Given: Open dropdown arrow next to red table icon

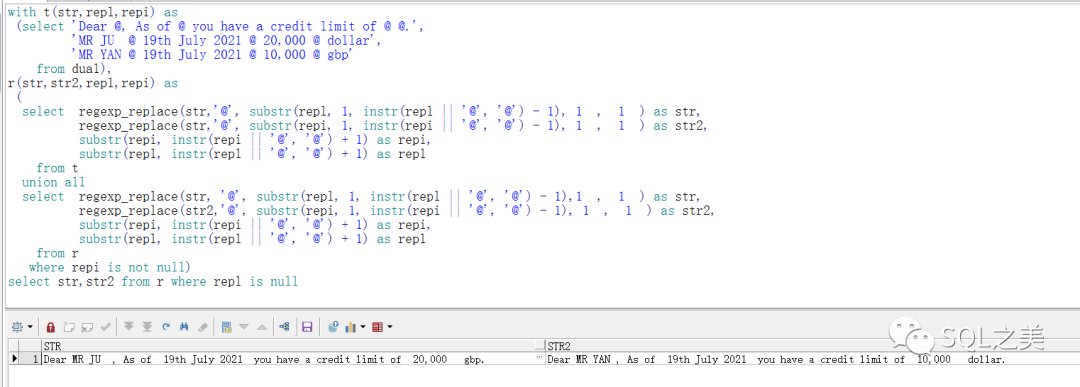Looking at the screenshot, I should point(390,326).
